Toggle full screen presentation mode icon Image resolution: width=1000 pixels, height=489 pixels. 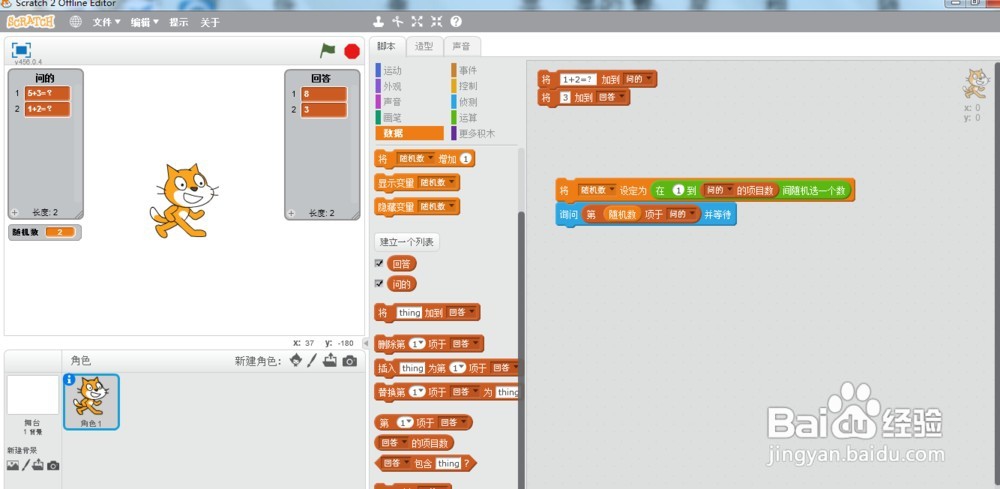[21, 50]
